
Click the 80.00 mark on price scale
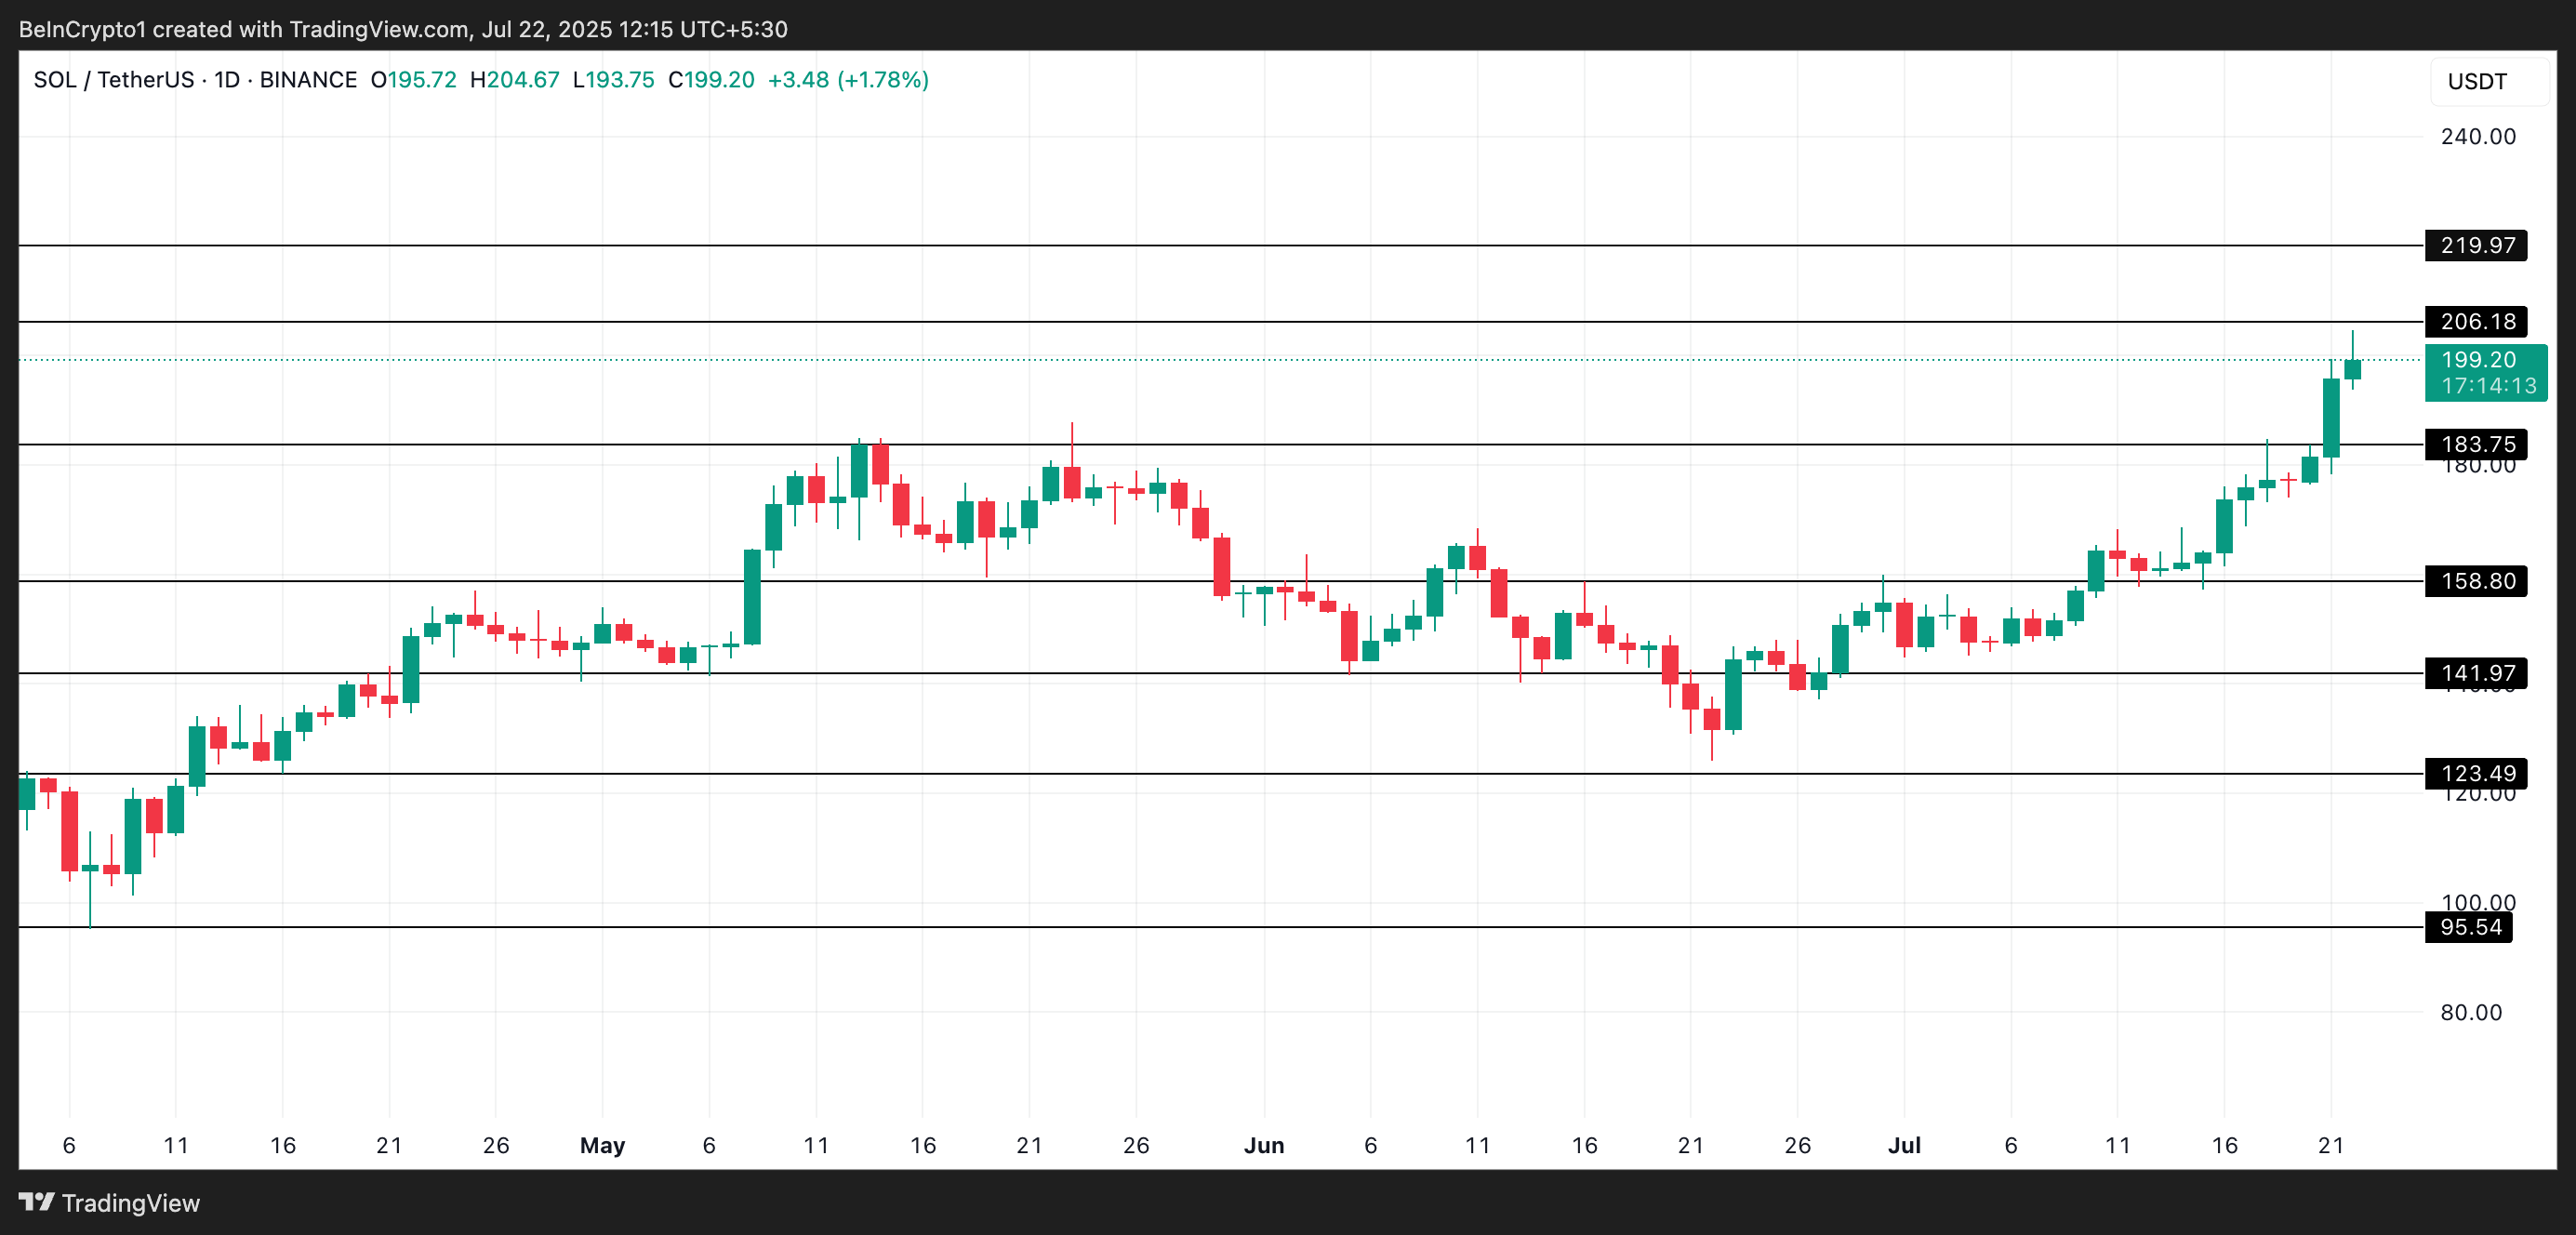coord(2470,1012)
